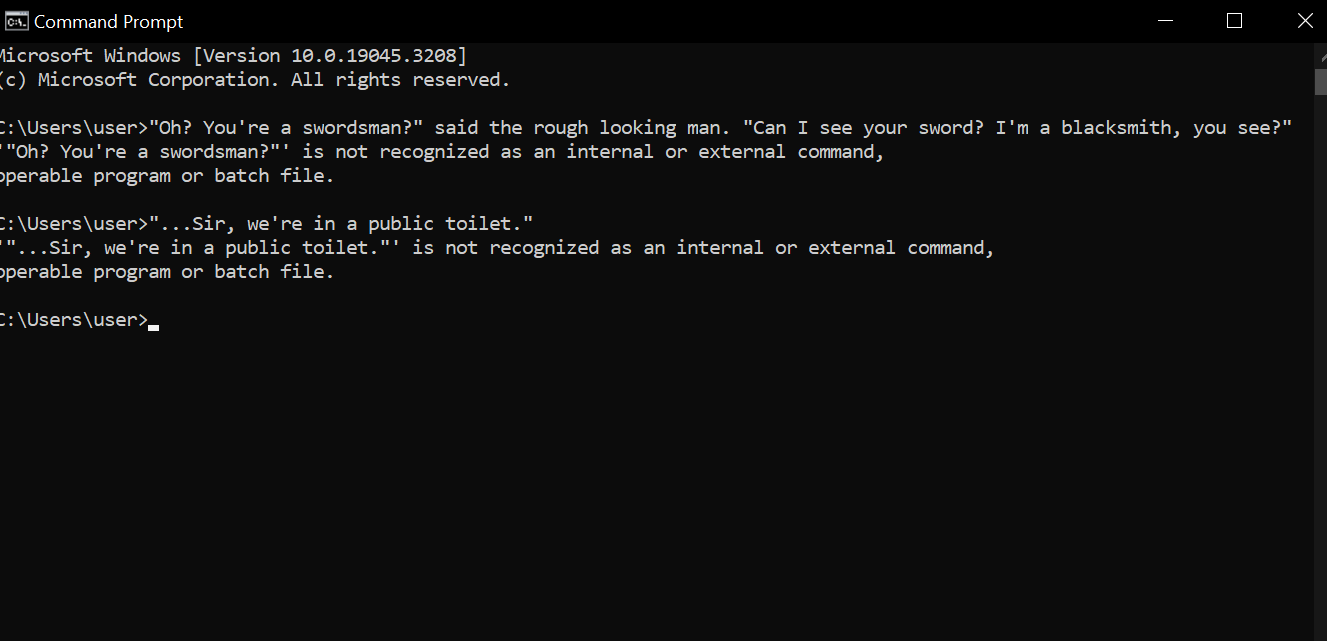Viewport: 1327px width, 641px height.
Task: Click the "Command Prompt" title text
Action: (x=109, y=21)
